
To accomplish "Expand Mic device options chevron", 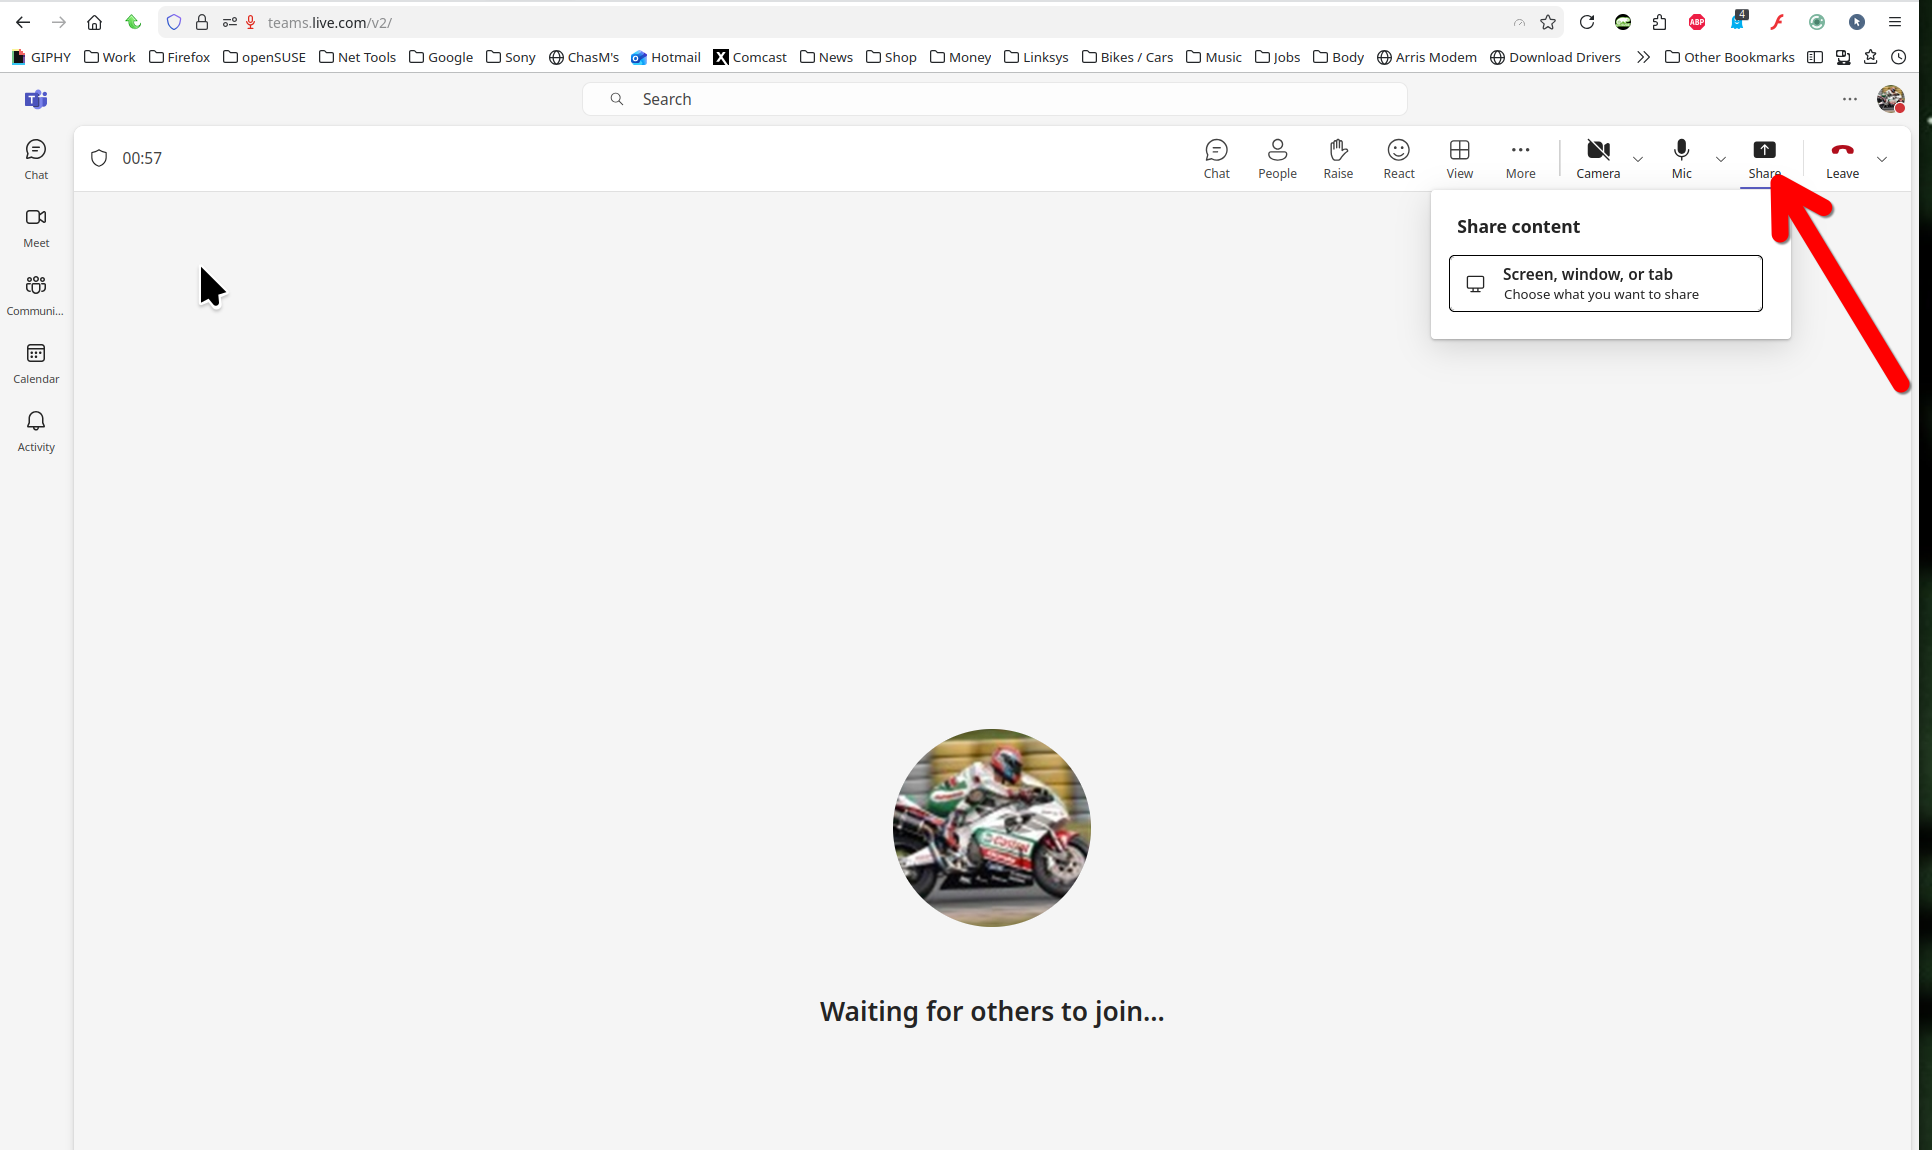I will 1721,159.
